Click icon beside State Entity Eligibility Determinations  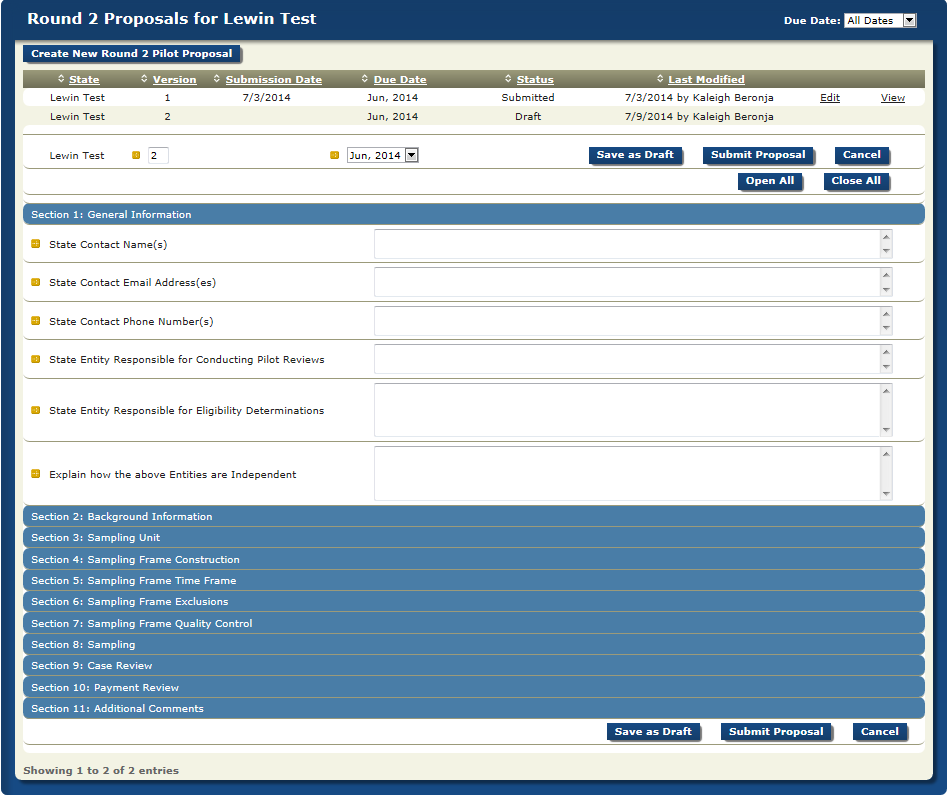[36, 410]
